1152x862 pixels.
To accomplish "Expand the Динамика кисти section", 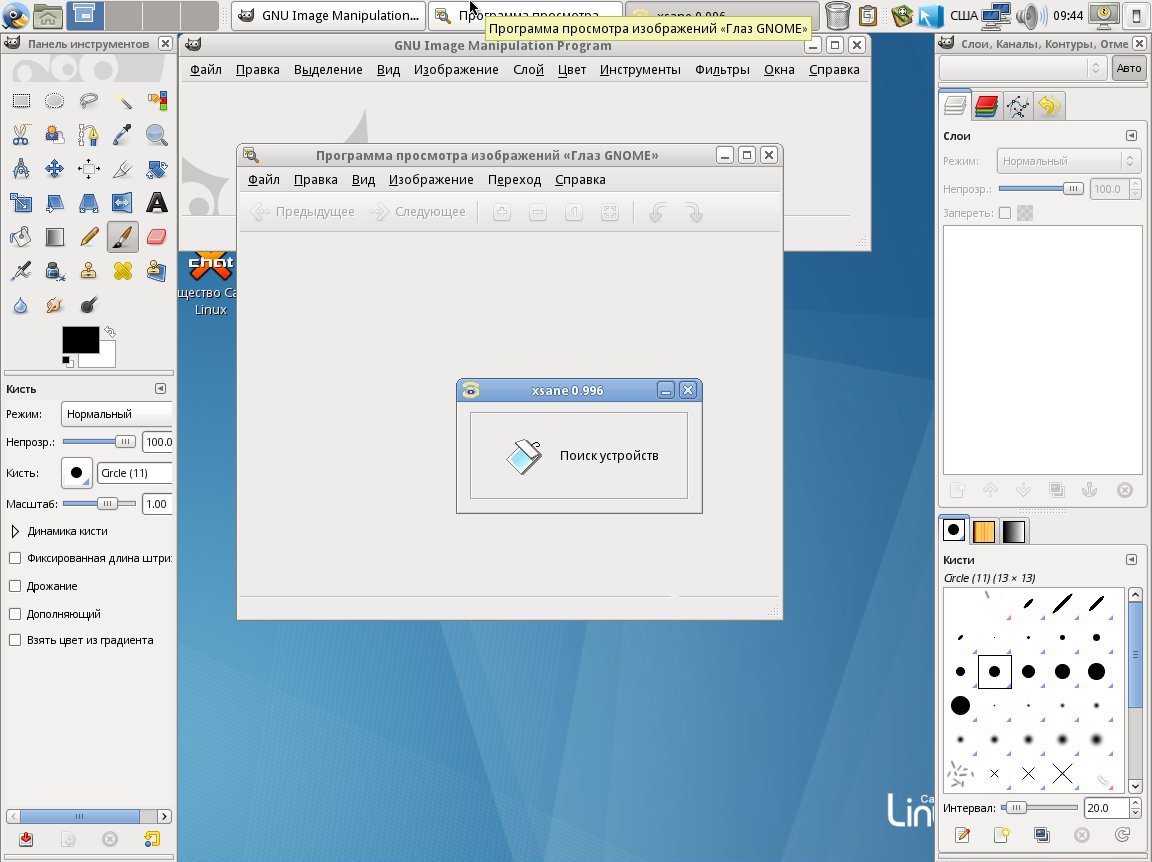I will pyautogui.click(x=15, y=531).
